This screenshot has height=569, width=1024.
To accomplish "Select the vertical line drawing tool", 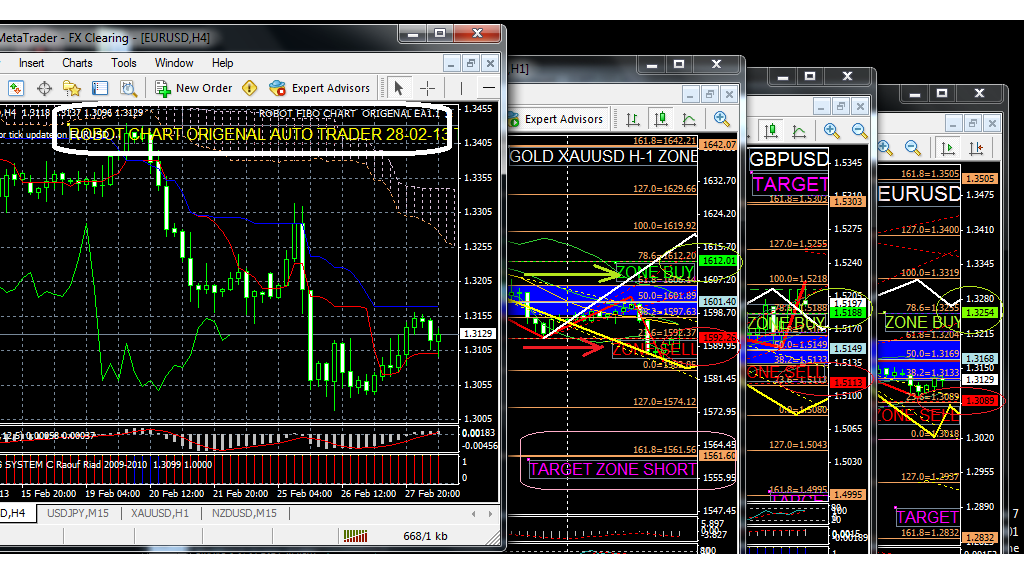I will click(461, 88).
